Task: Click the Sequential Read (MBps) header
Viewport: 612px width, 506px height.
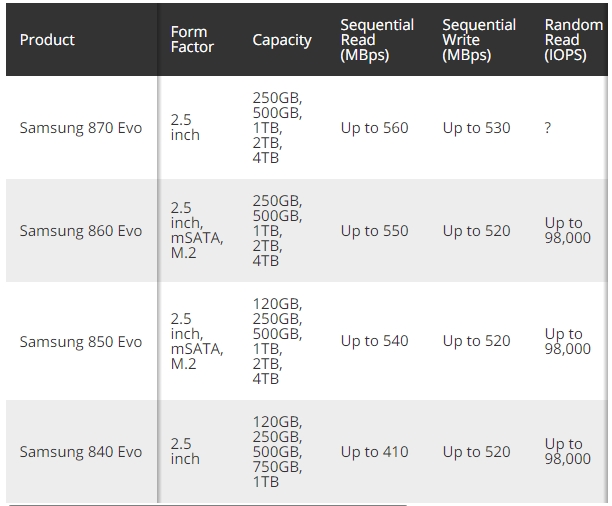Action: [x=378, y=40]
